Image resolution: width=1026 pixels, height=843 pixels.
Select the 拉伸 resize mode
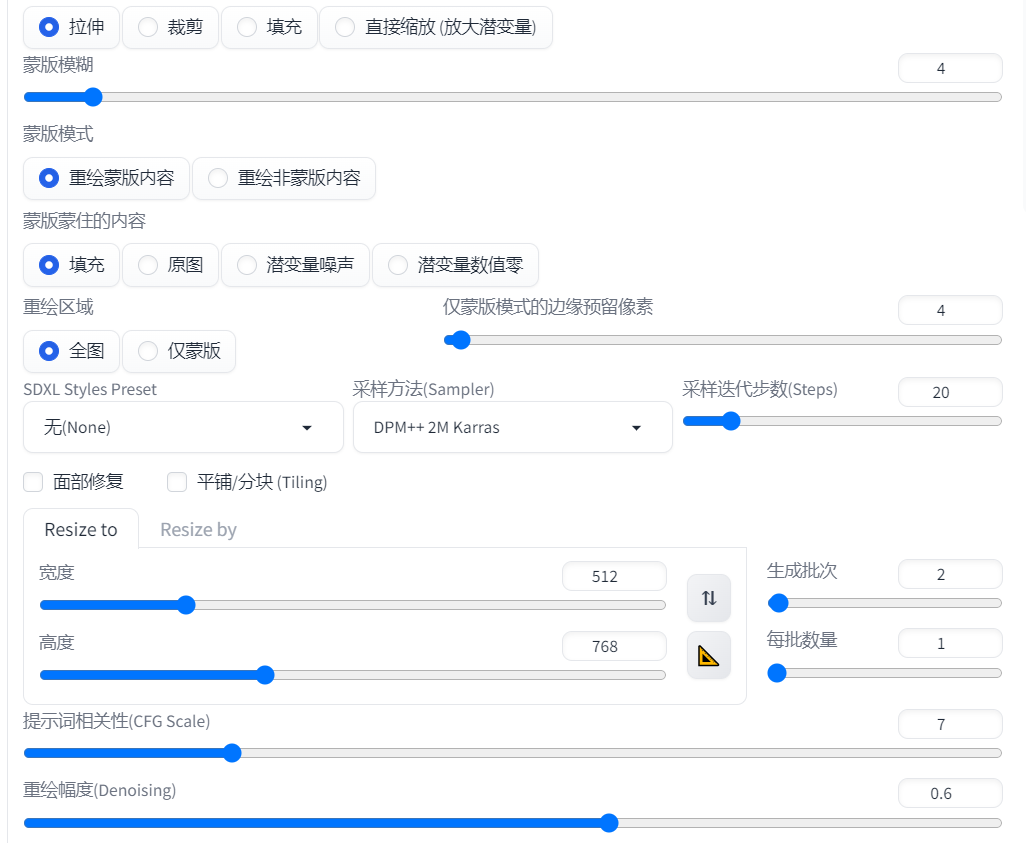pos(71,27)
